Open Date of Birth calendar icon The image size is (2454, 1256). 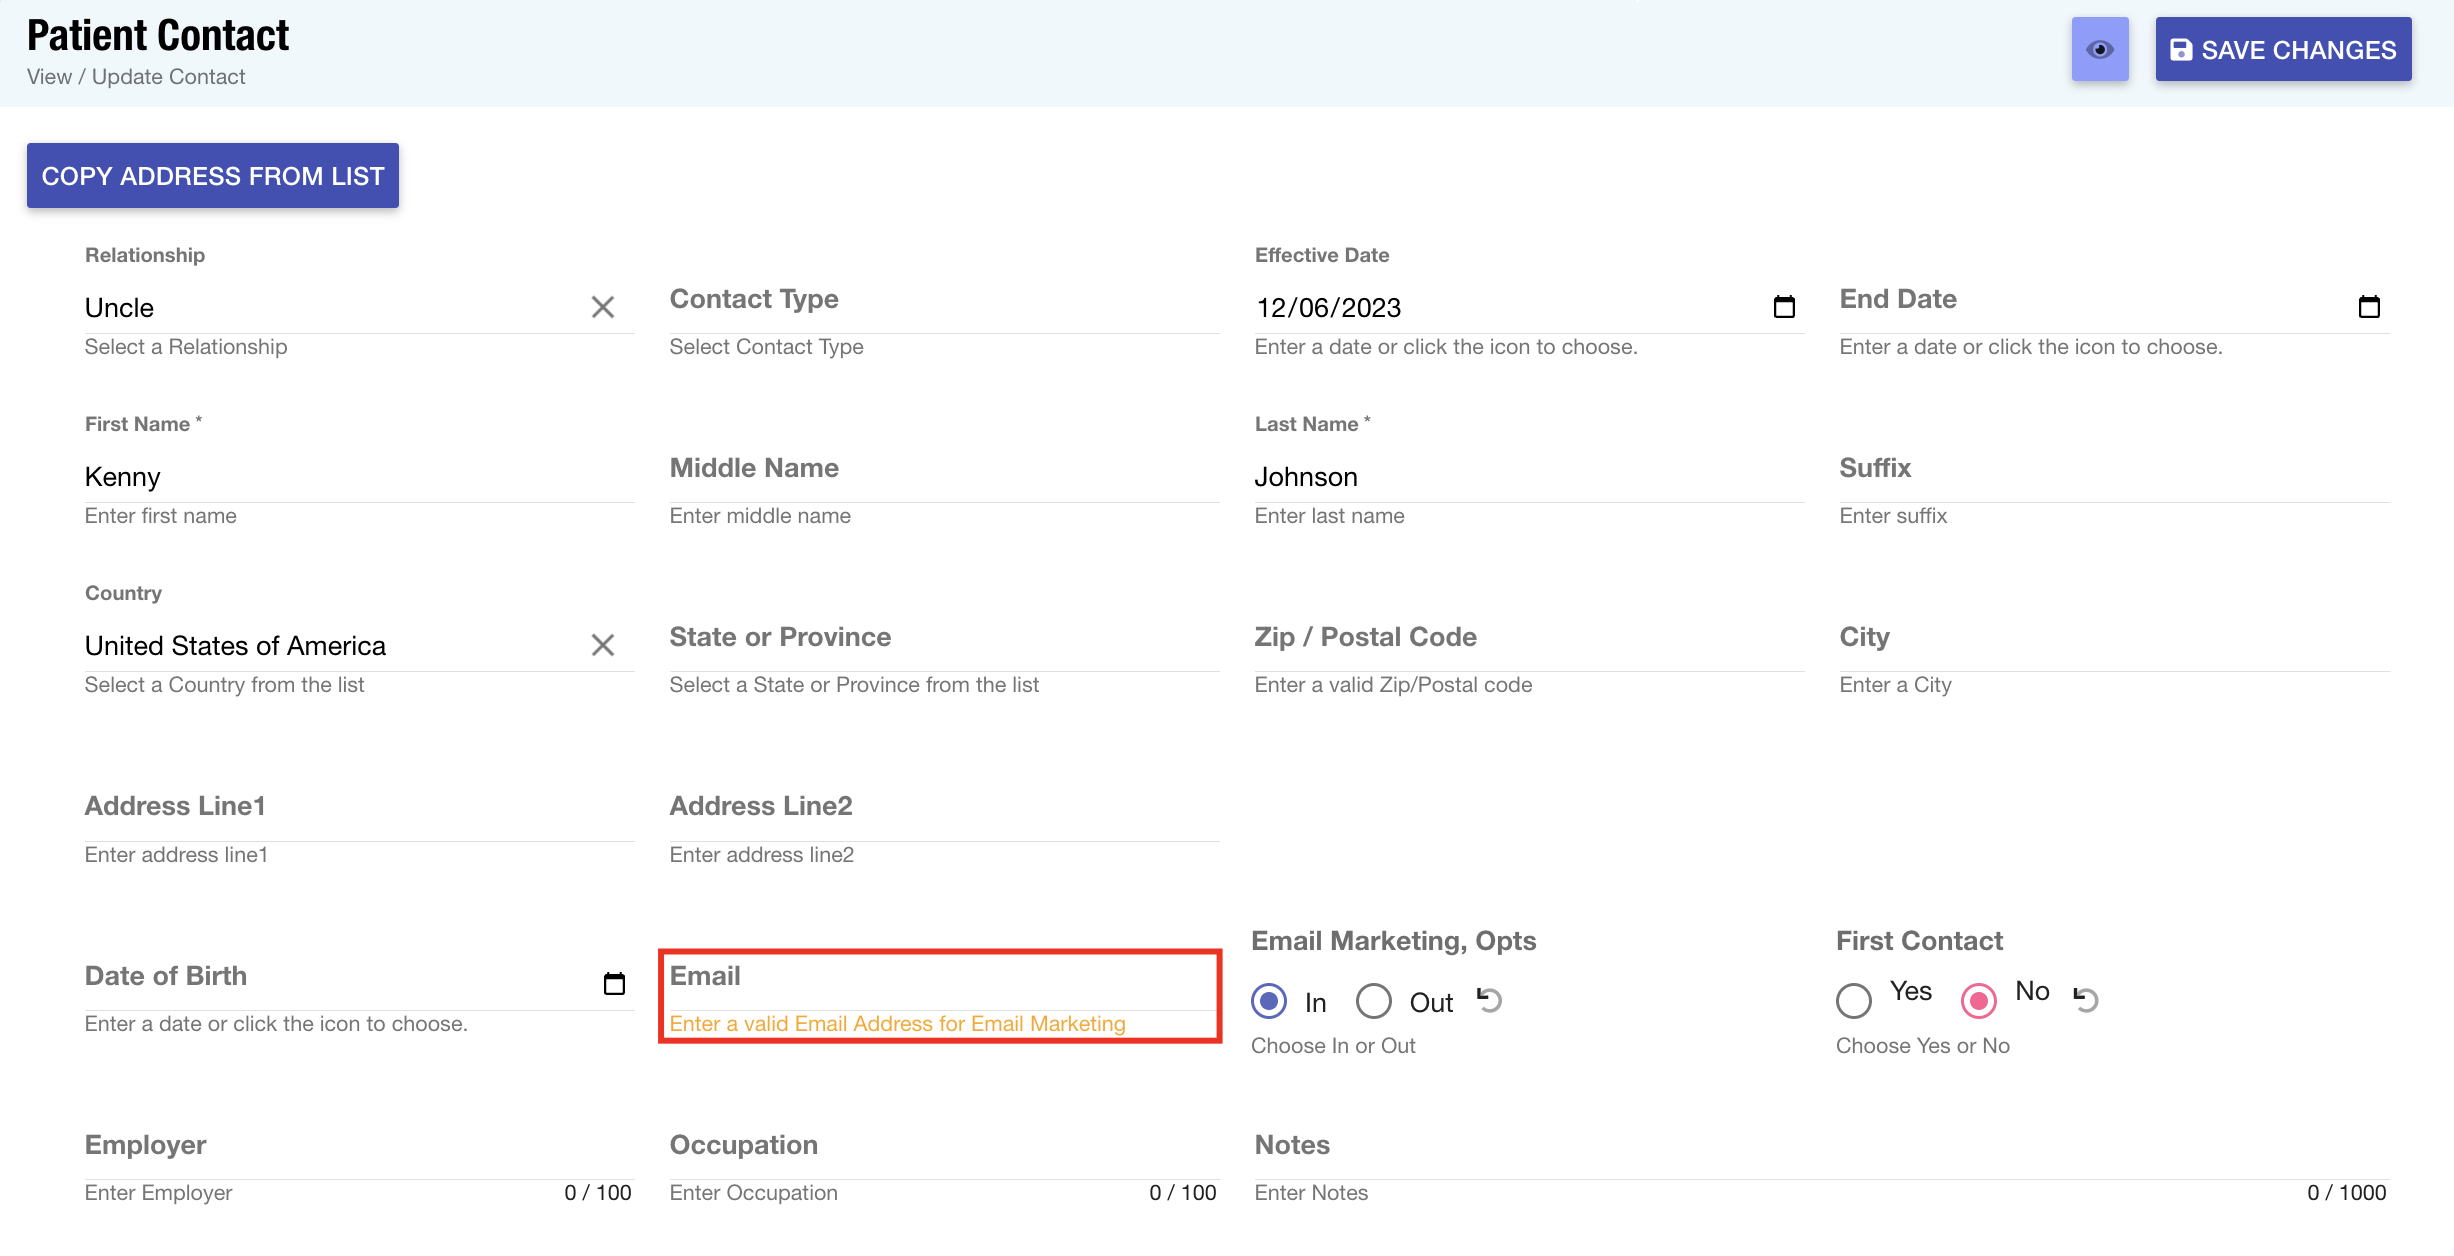[x=614, y=983]
